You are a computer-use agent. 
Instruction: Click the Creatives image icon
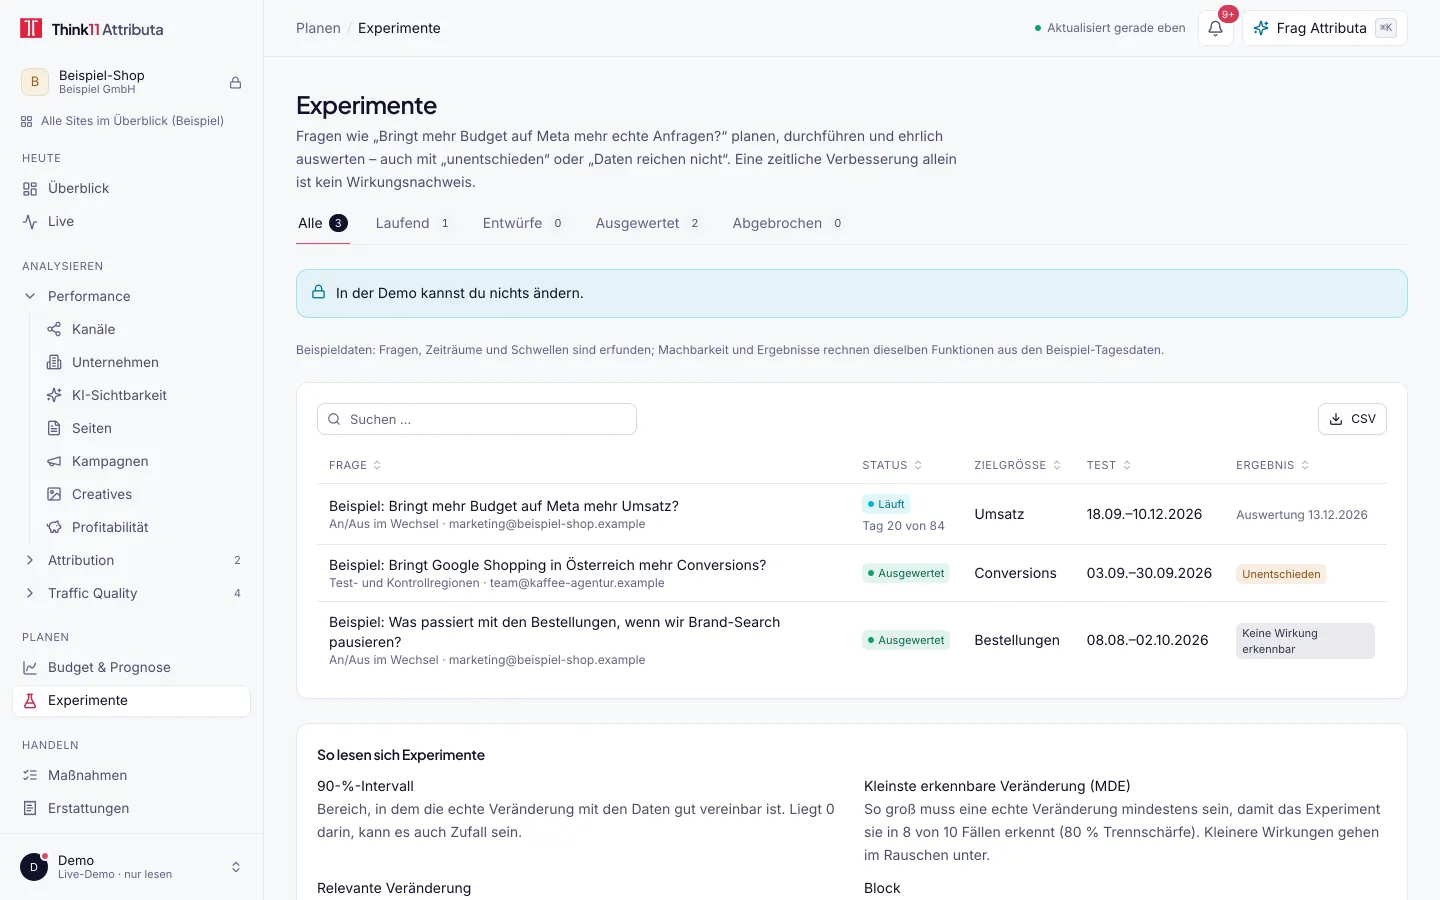[x=54, y=494]
